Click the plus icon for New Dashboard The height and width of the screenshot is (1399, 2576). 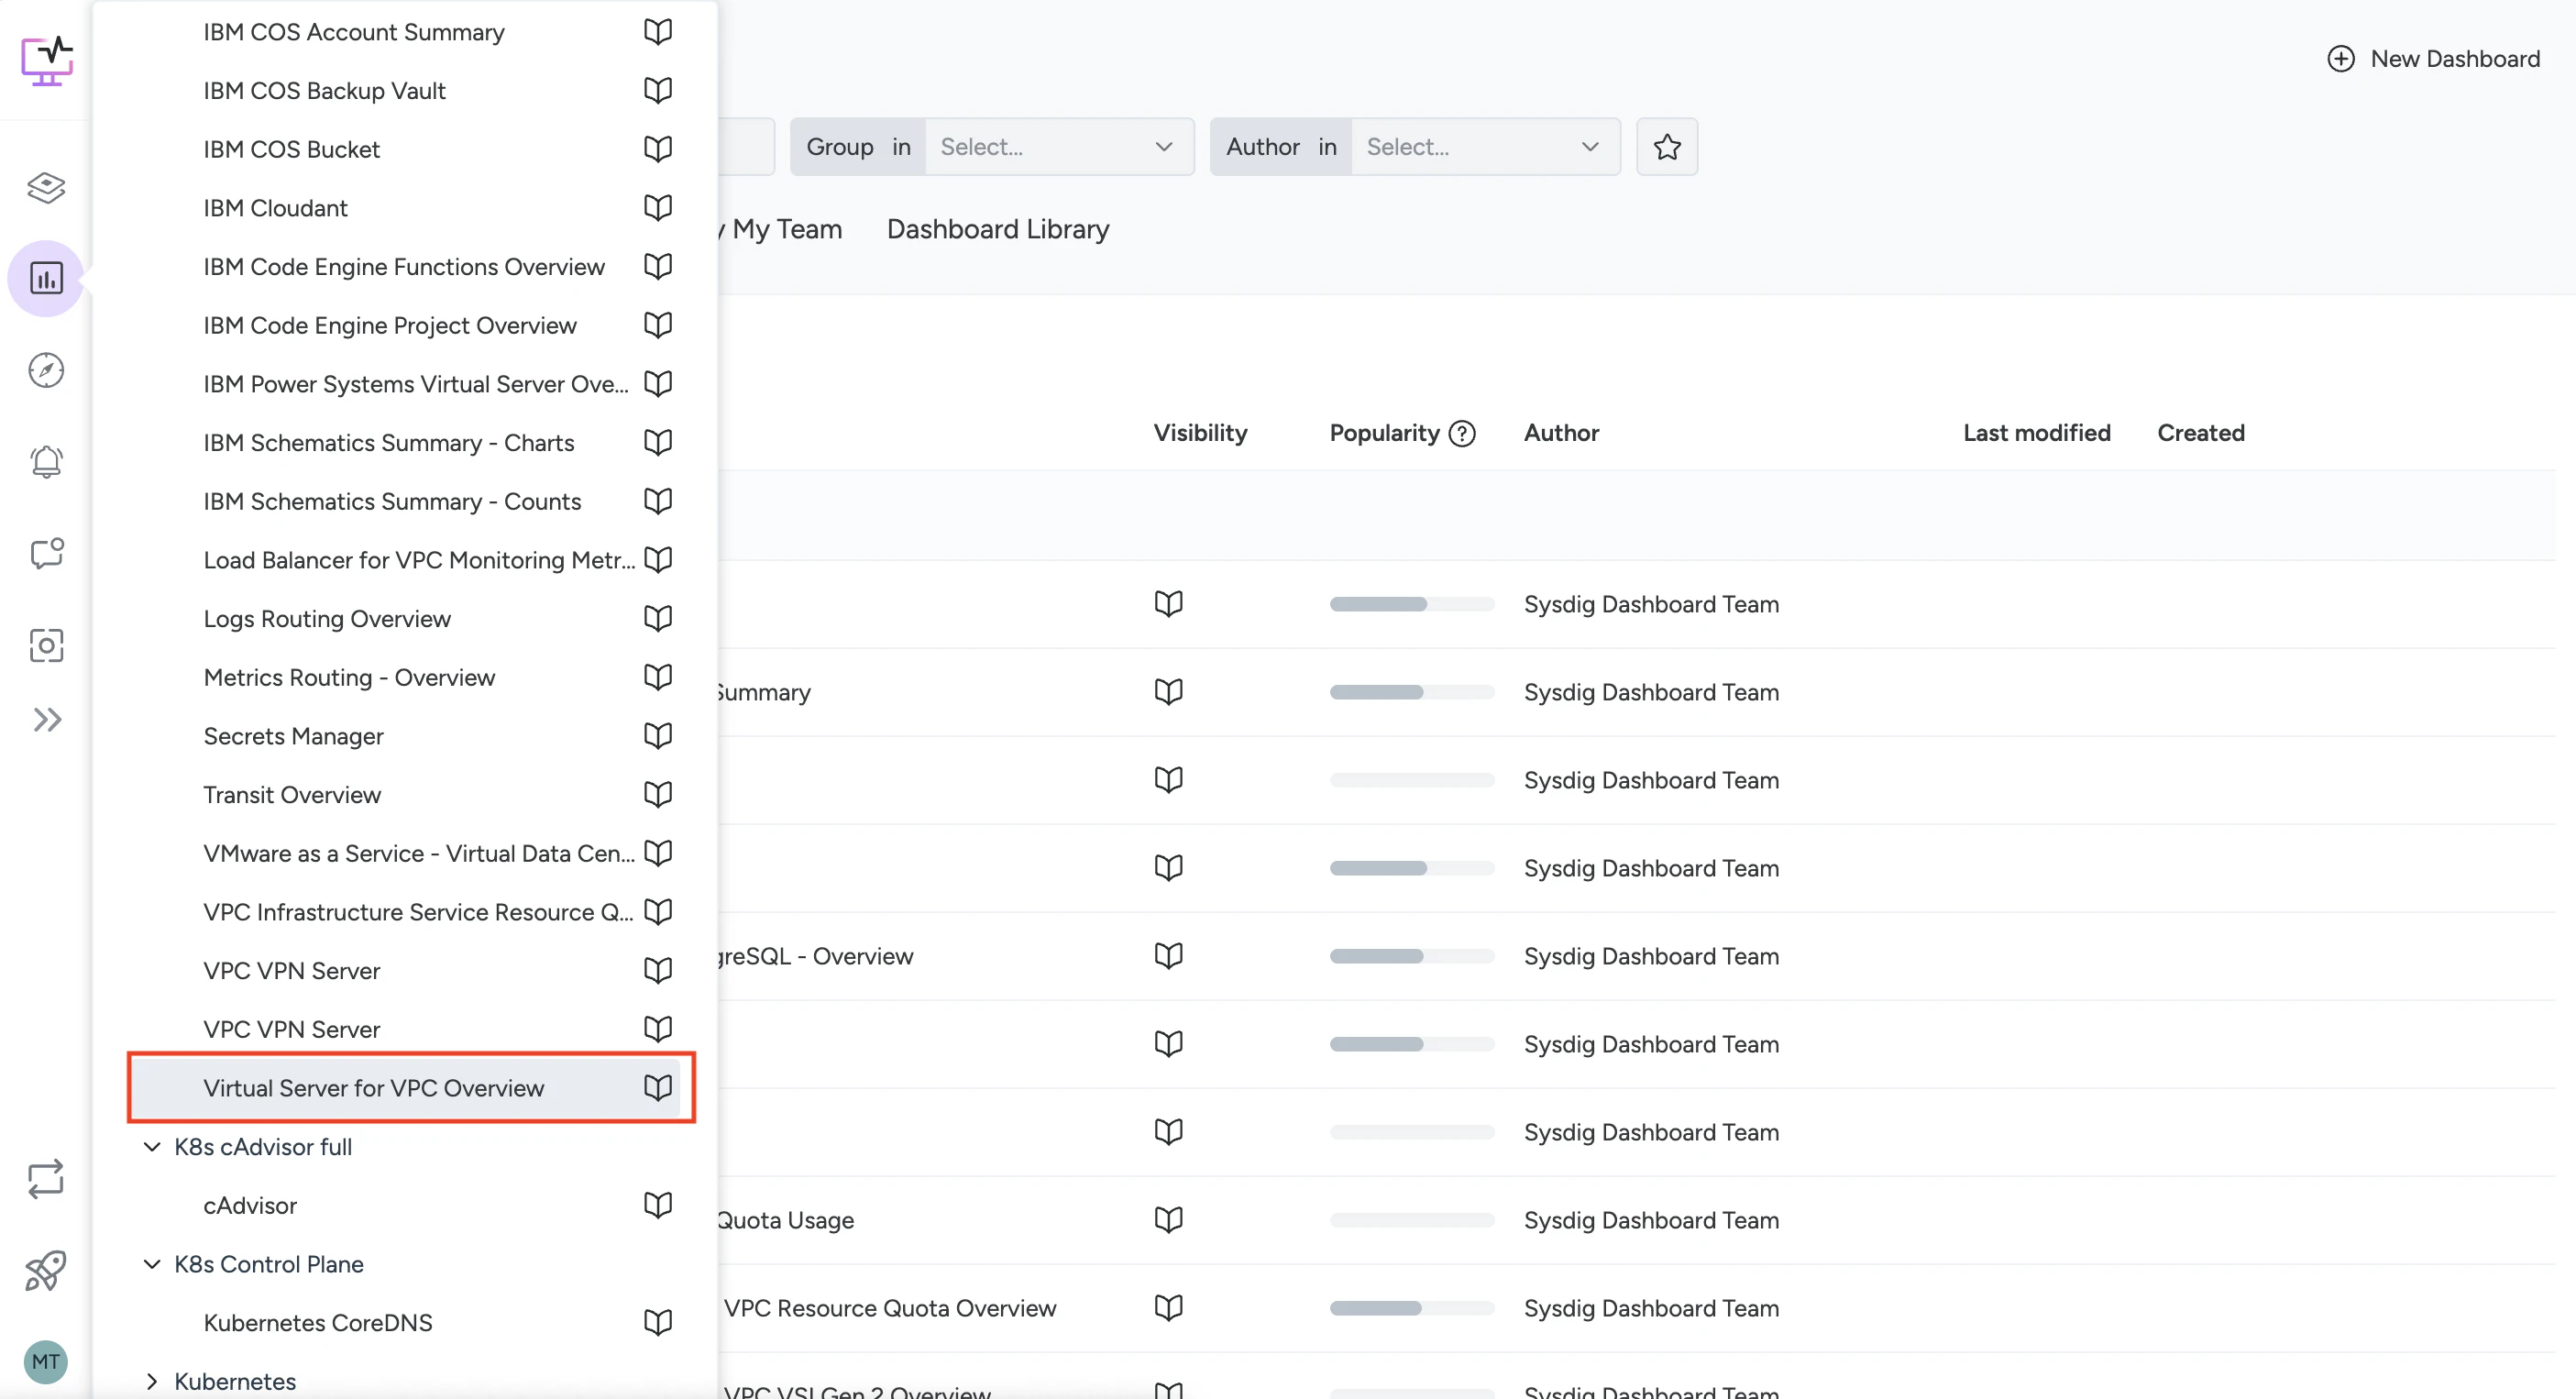(x=2341, y=59)
